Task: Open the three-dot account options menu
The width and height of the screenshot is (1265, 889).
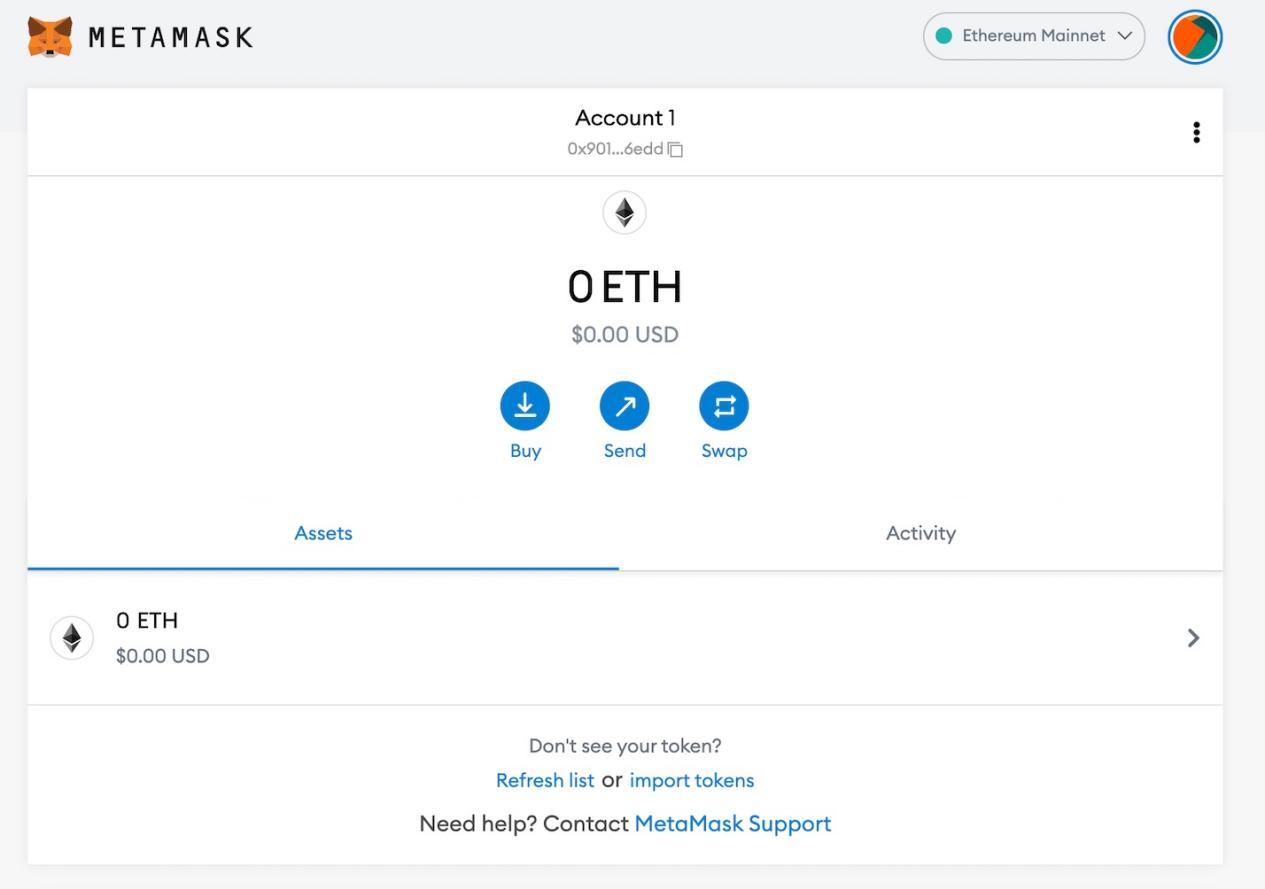Action: point(1196,133)
